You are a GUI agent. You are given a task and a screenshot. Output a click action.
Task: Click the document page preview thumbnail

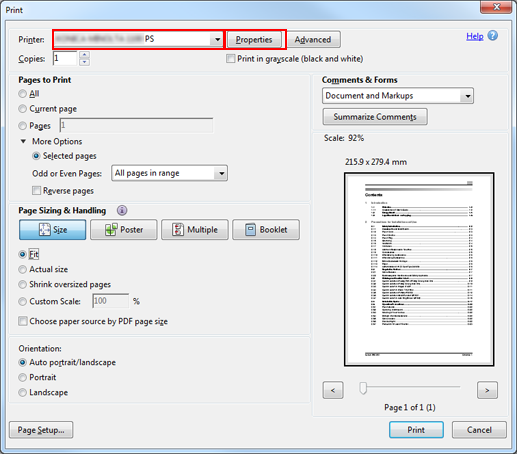[419, 269]
